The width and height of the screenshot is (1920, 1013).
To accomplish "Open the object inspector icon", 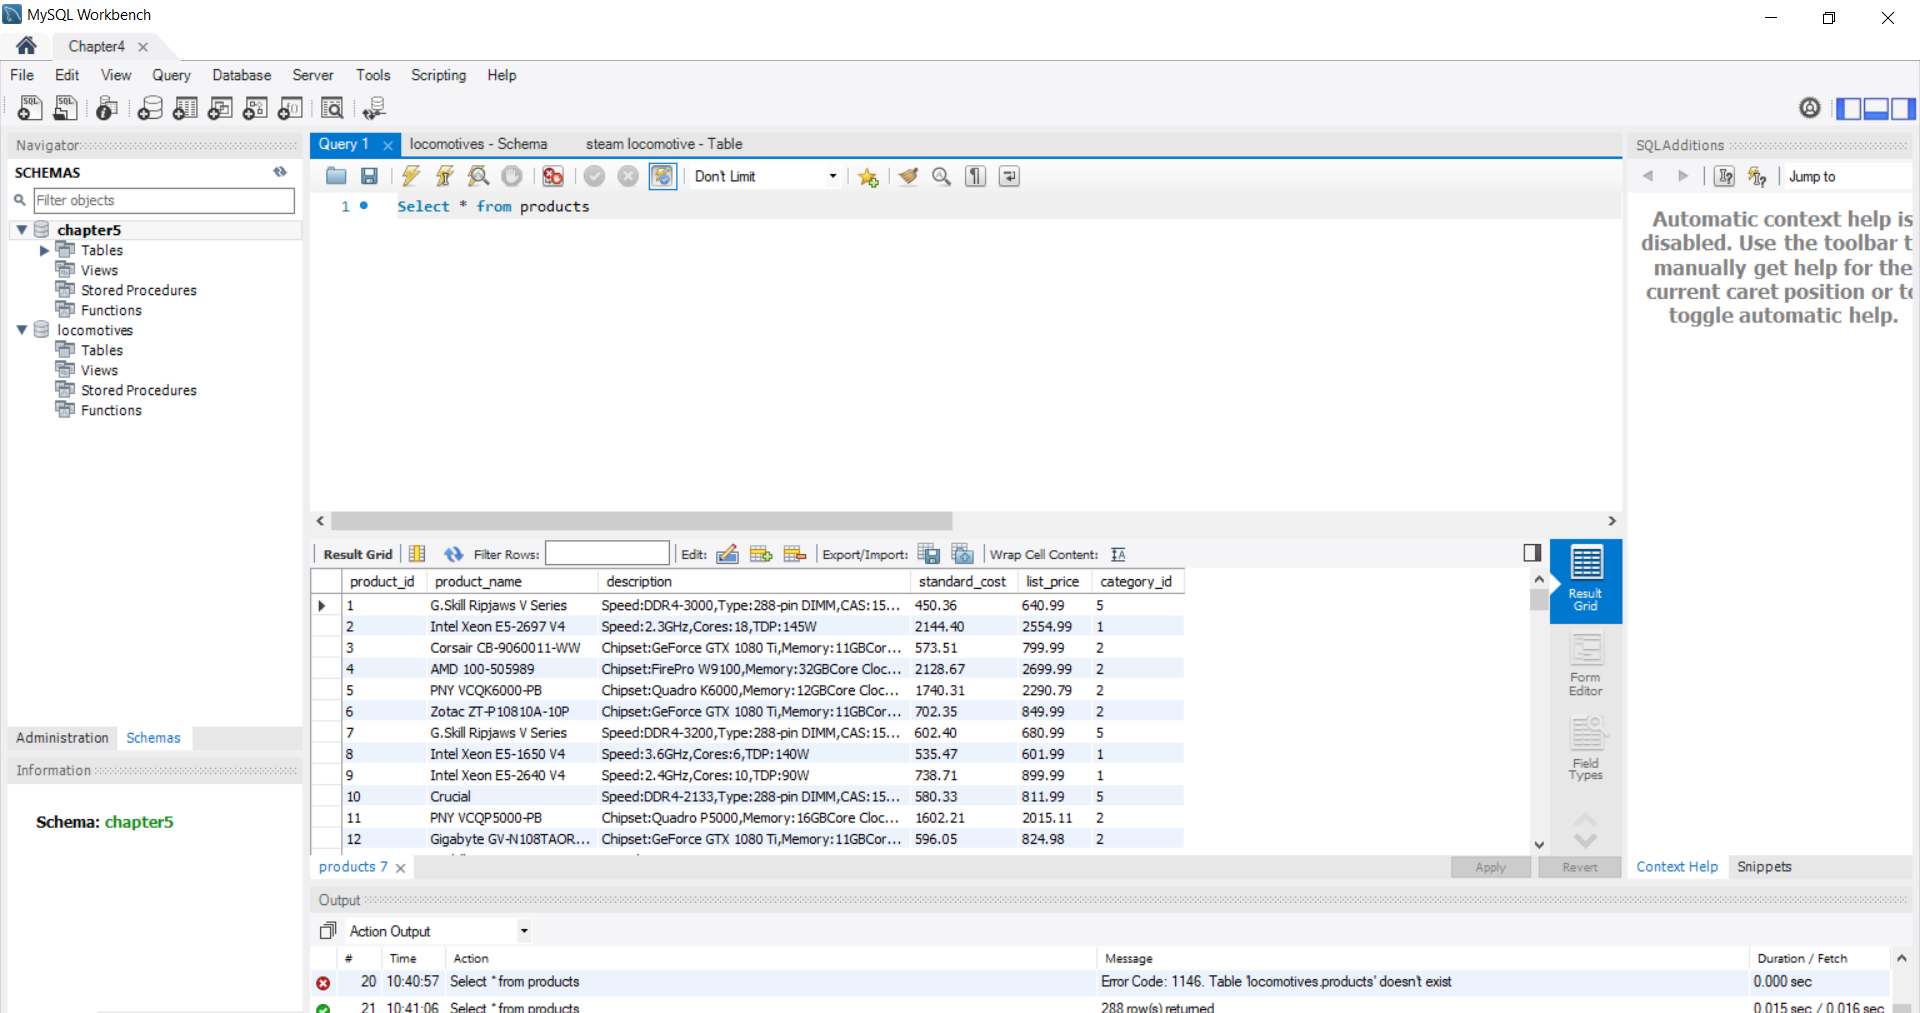I will pos(107,108).
